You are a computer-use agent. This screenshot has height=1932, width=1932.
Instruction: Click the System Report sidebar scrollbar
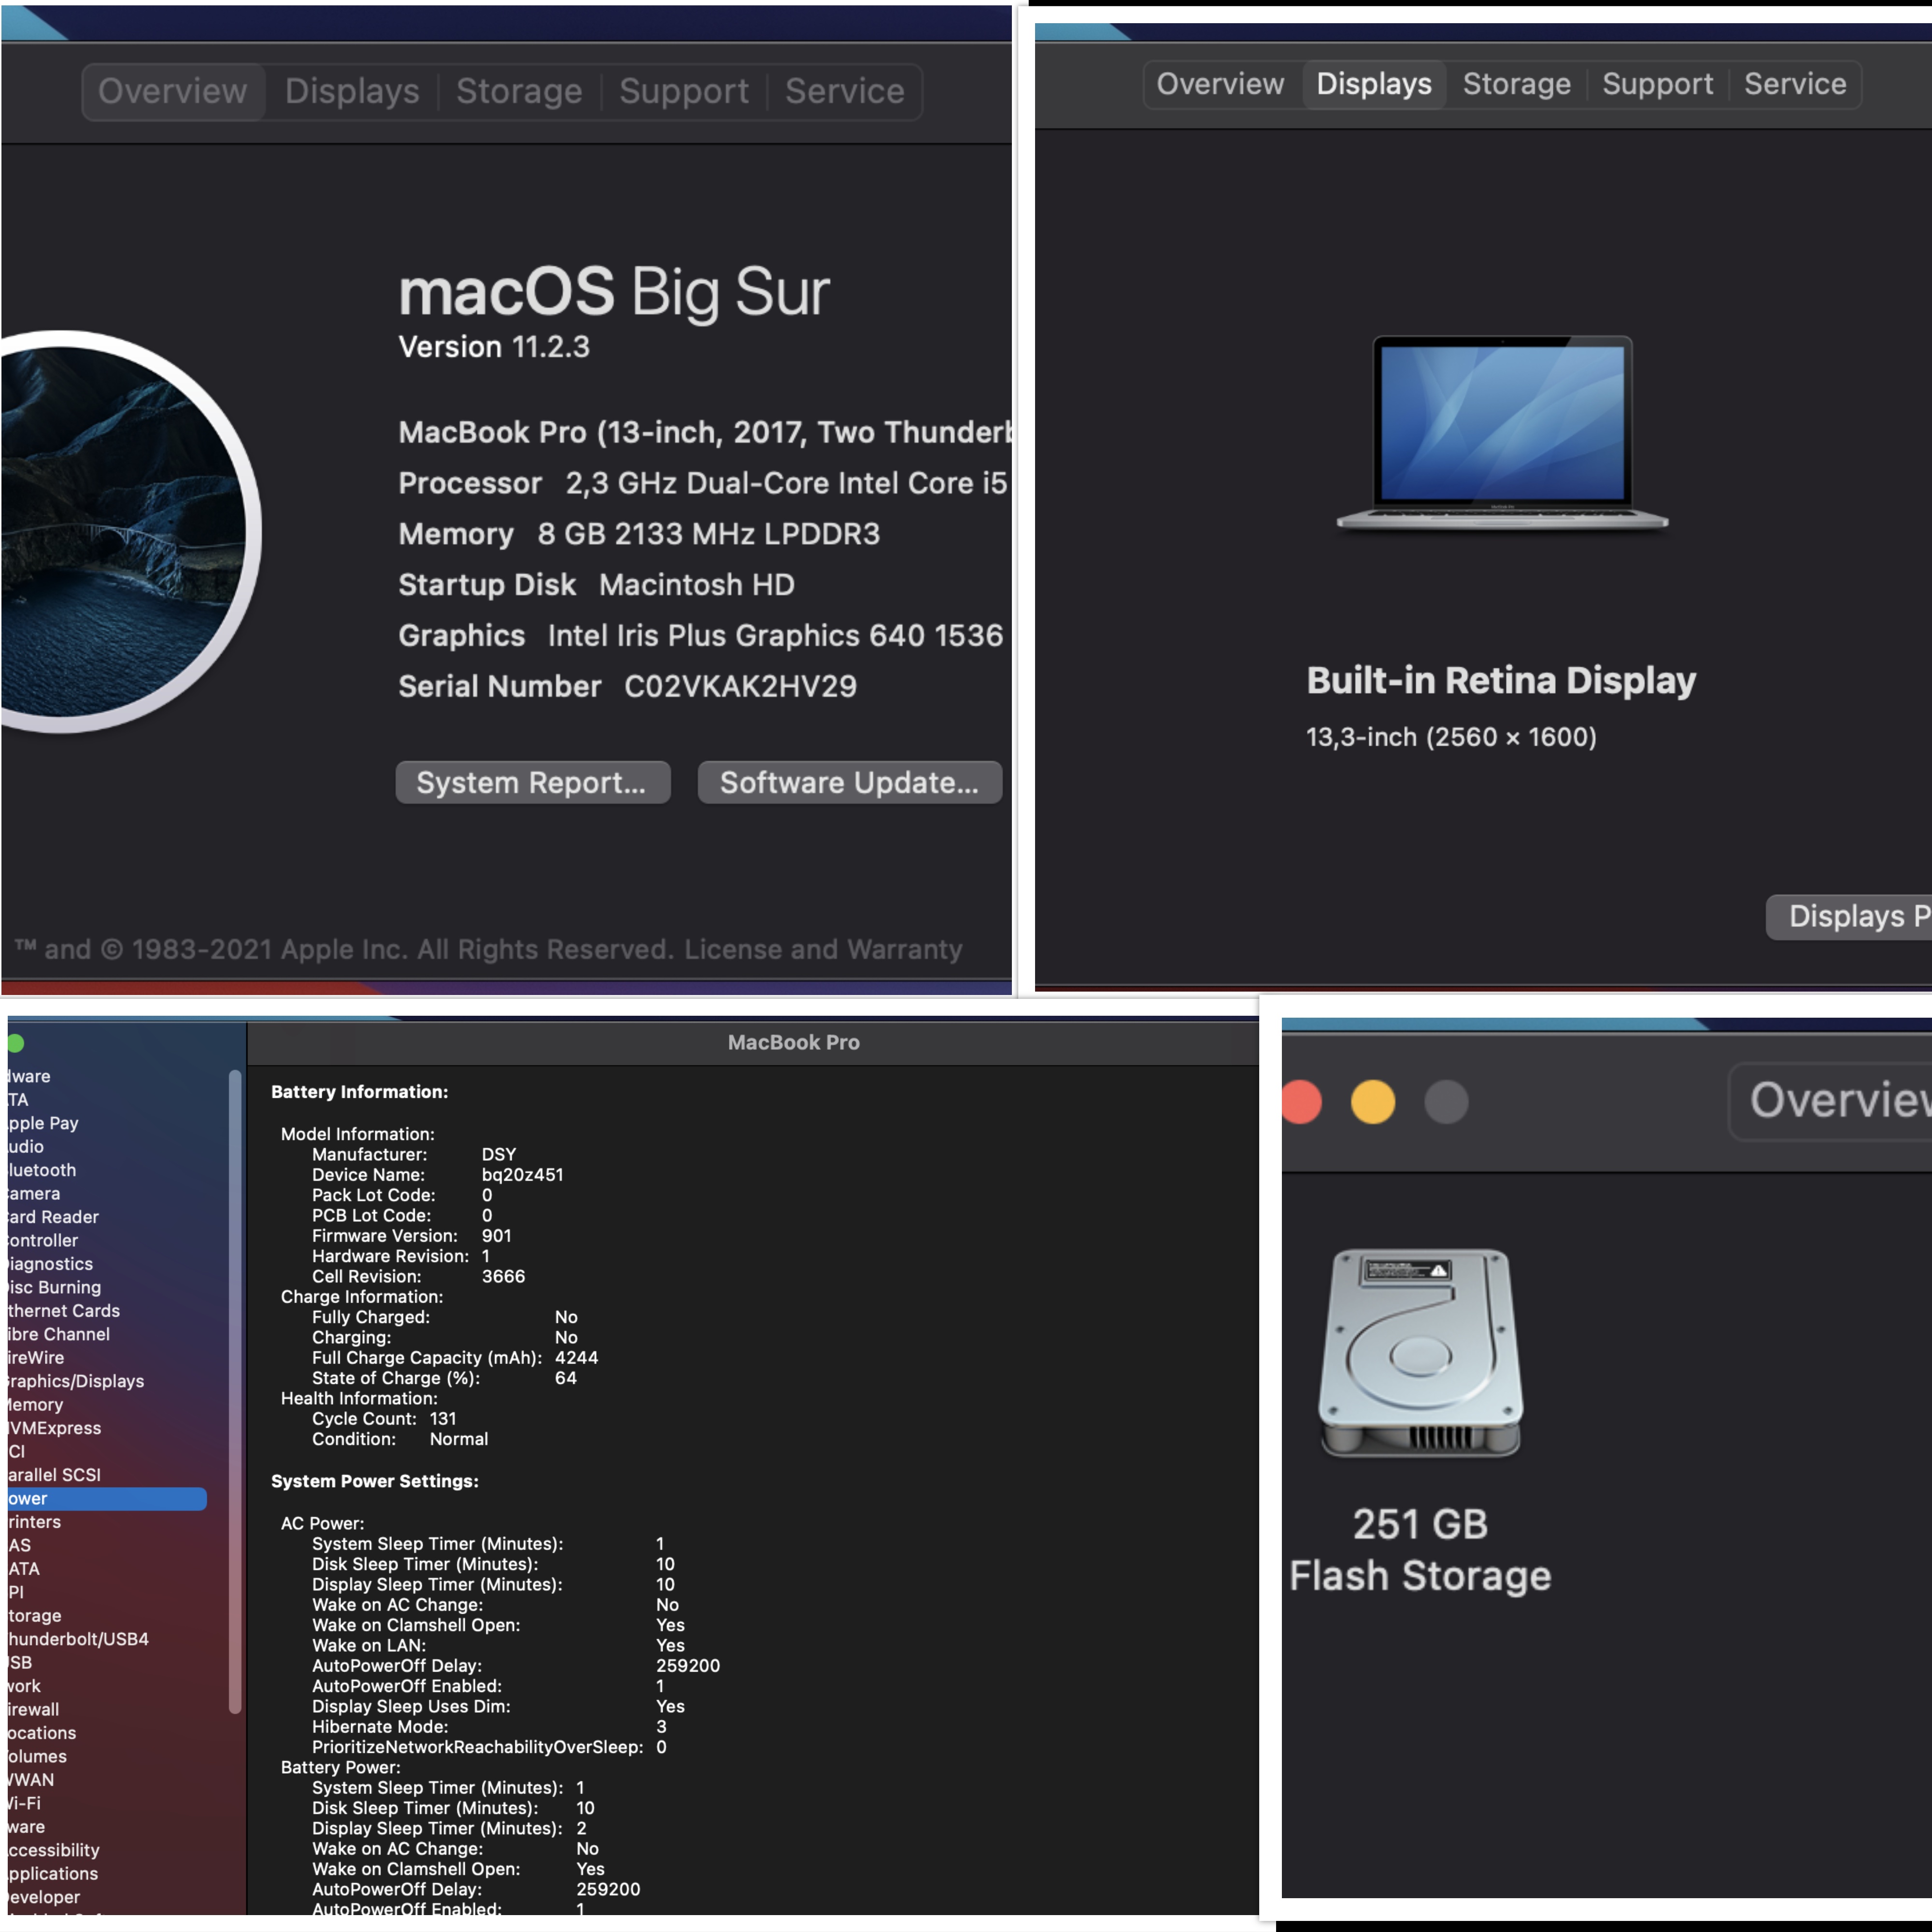pyautogui.click(x=235, y=1391)
